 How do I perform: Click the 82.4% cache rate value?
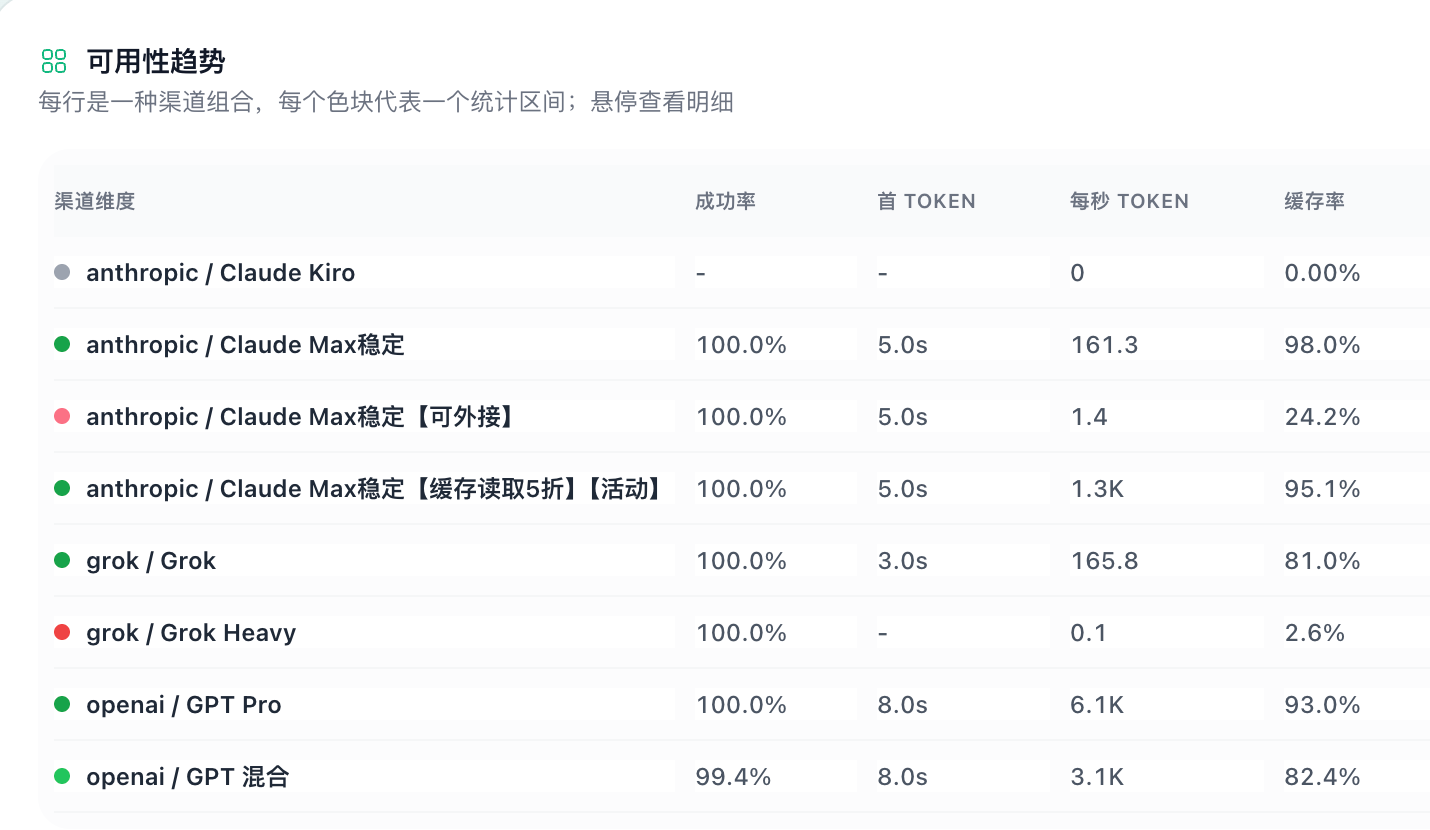pyautogui.click(x=1323, y=777)
